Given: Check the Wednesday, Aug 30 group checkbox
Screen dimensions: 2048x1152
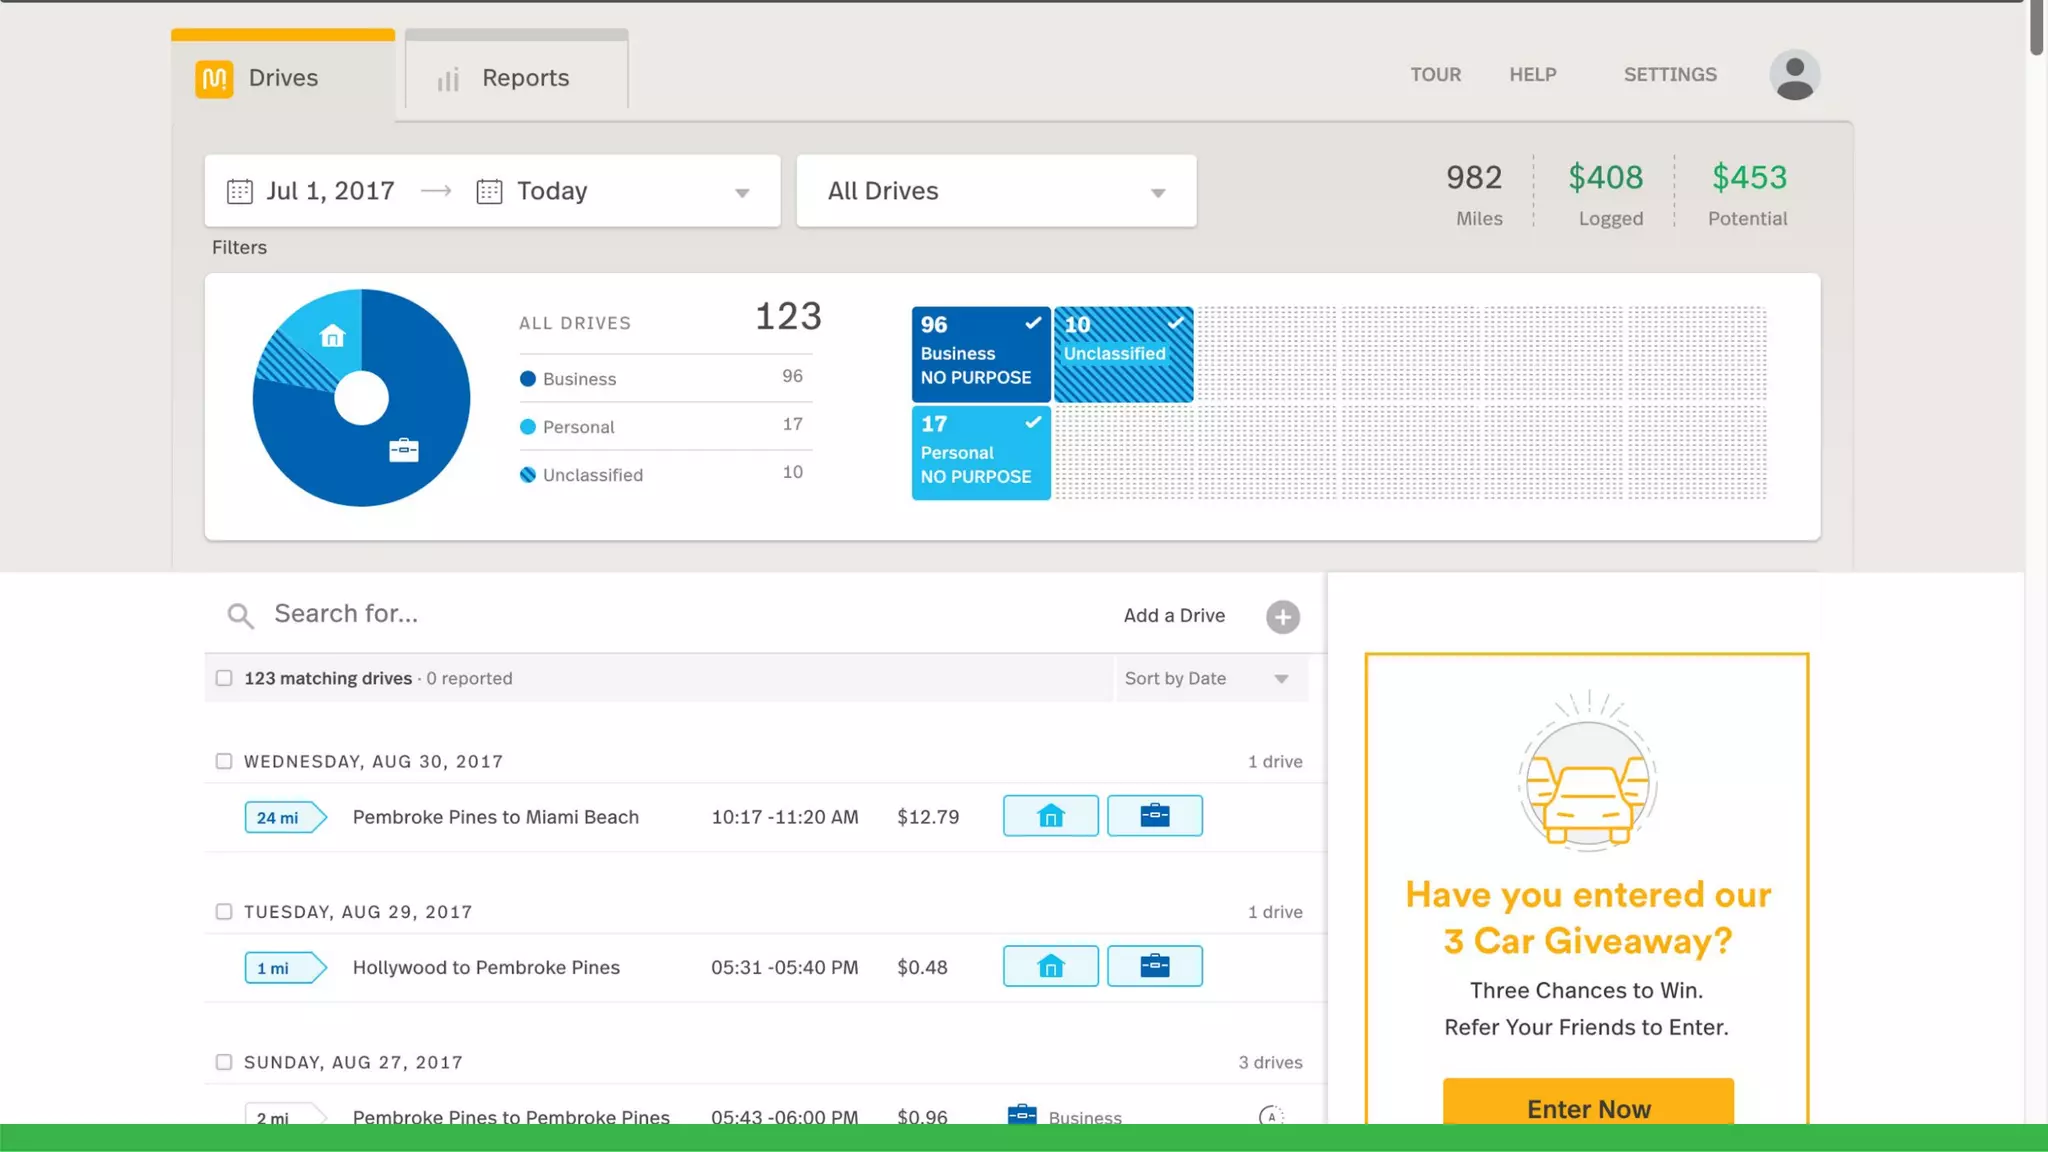Looking at the screenshot, I should (x=224, y=761).
